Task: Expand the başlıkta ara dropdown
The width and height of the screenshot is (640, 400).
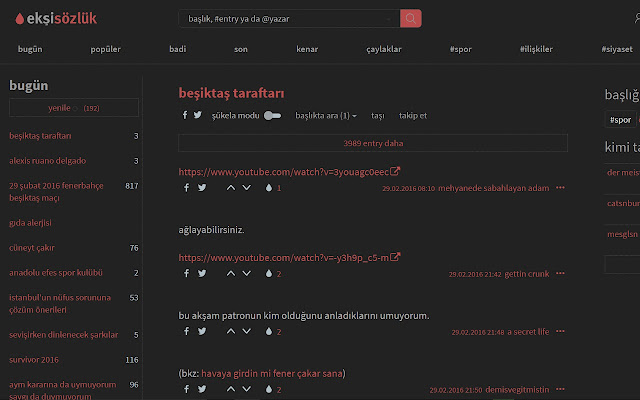Action: (326, 116)
